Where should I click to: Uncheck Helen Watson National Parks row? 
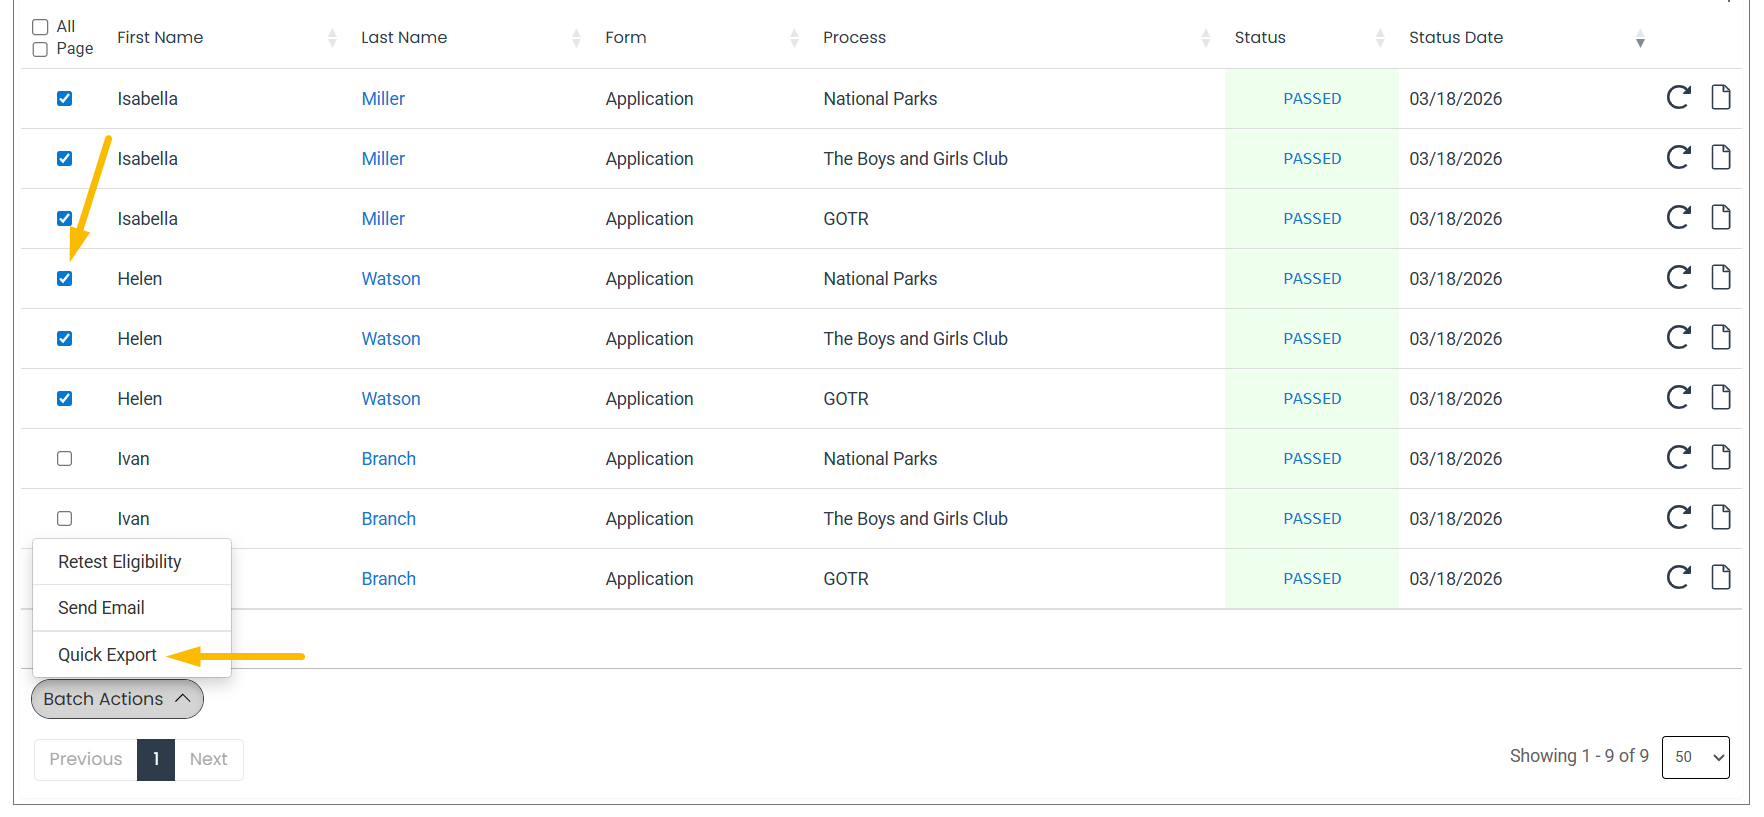(x=64, y=278)
